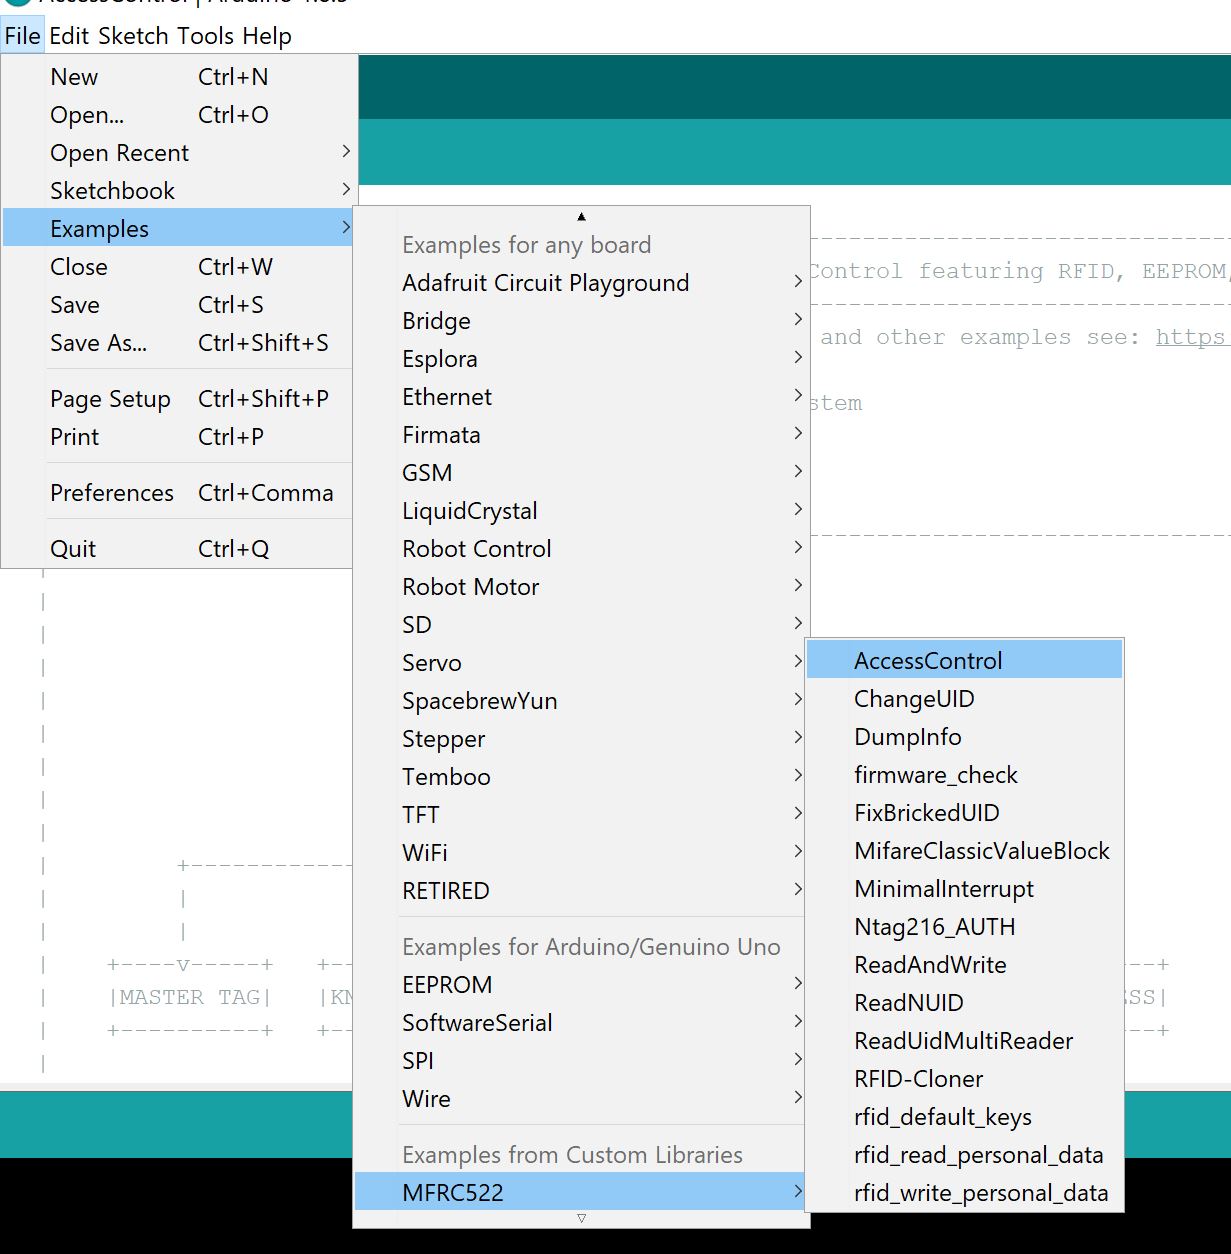
Task: Open the SD examples submenu
Action: click(x=581, y=625)
